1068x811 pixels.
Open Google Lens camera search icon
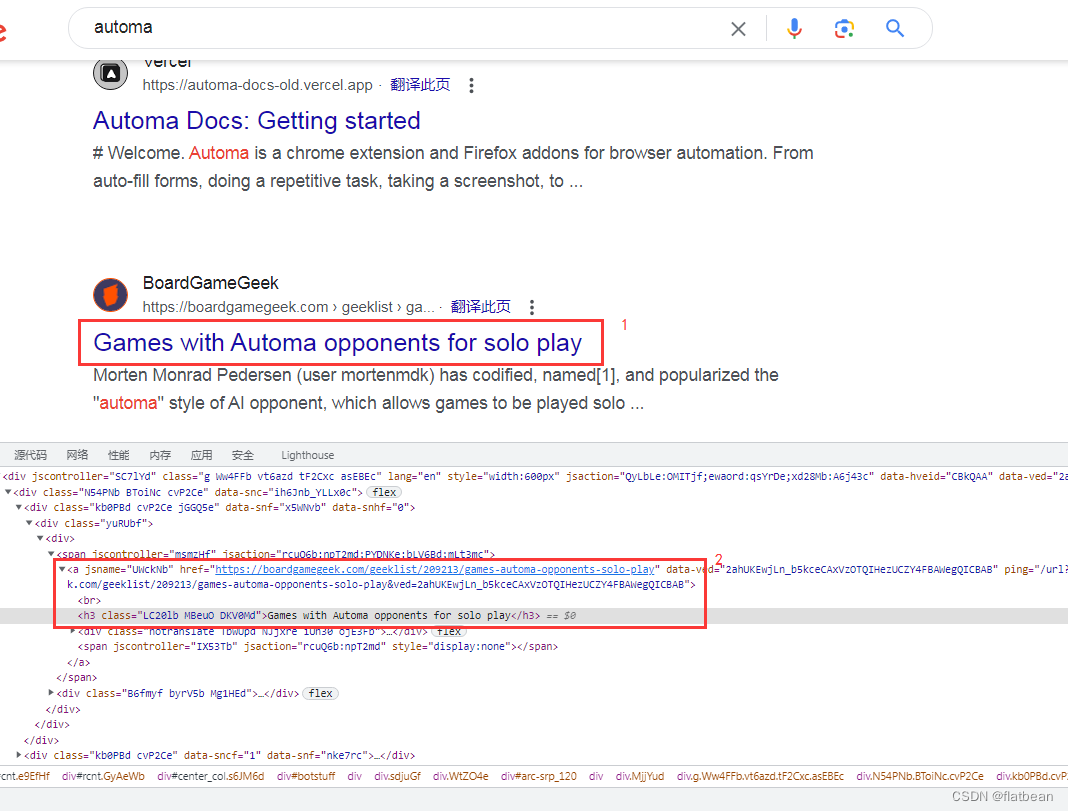844,28
